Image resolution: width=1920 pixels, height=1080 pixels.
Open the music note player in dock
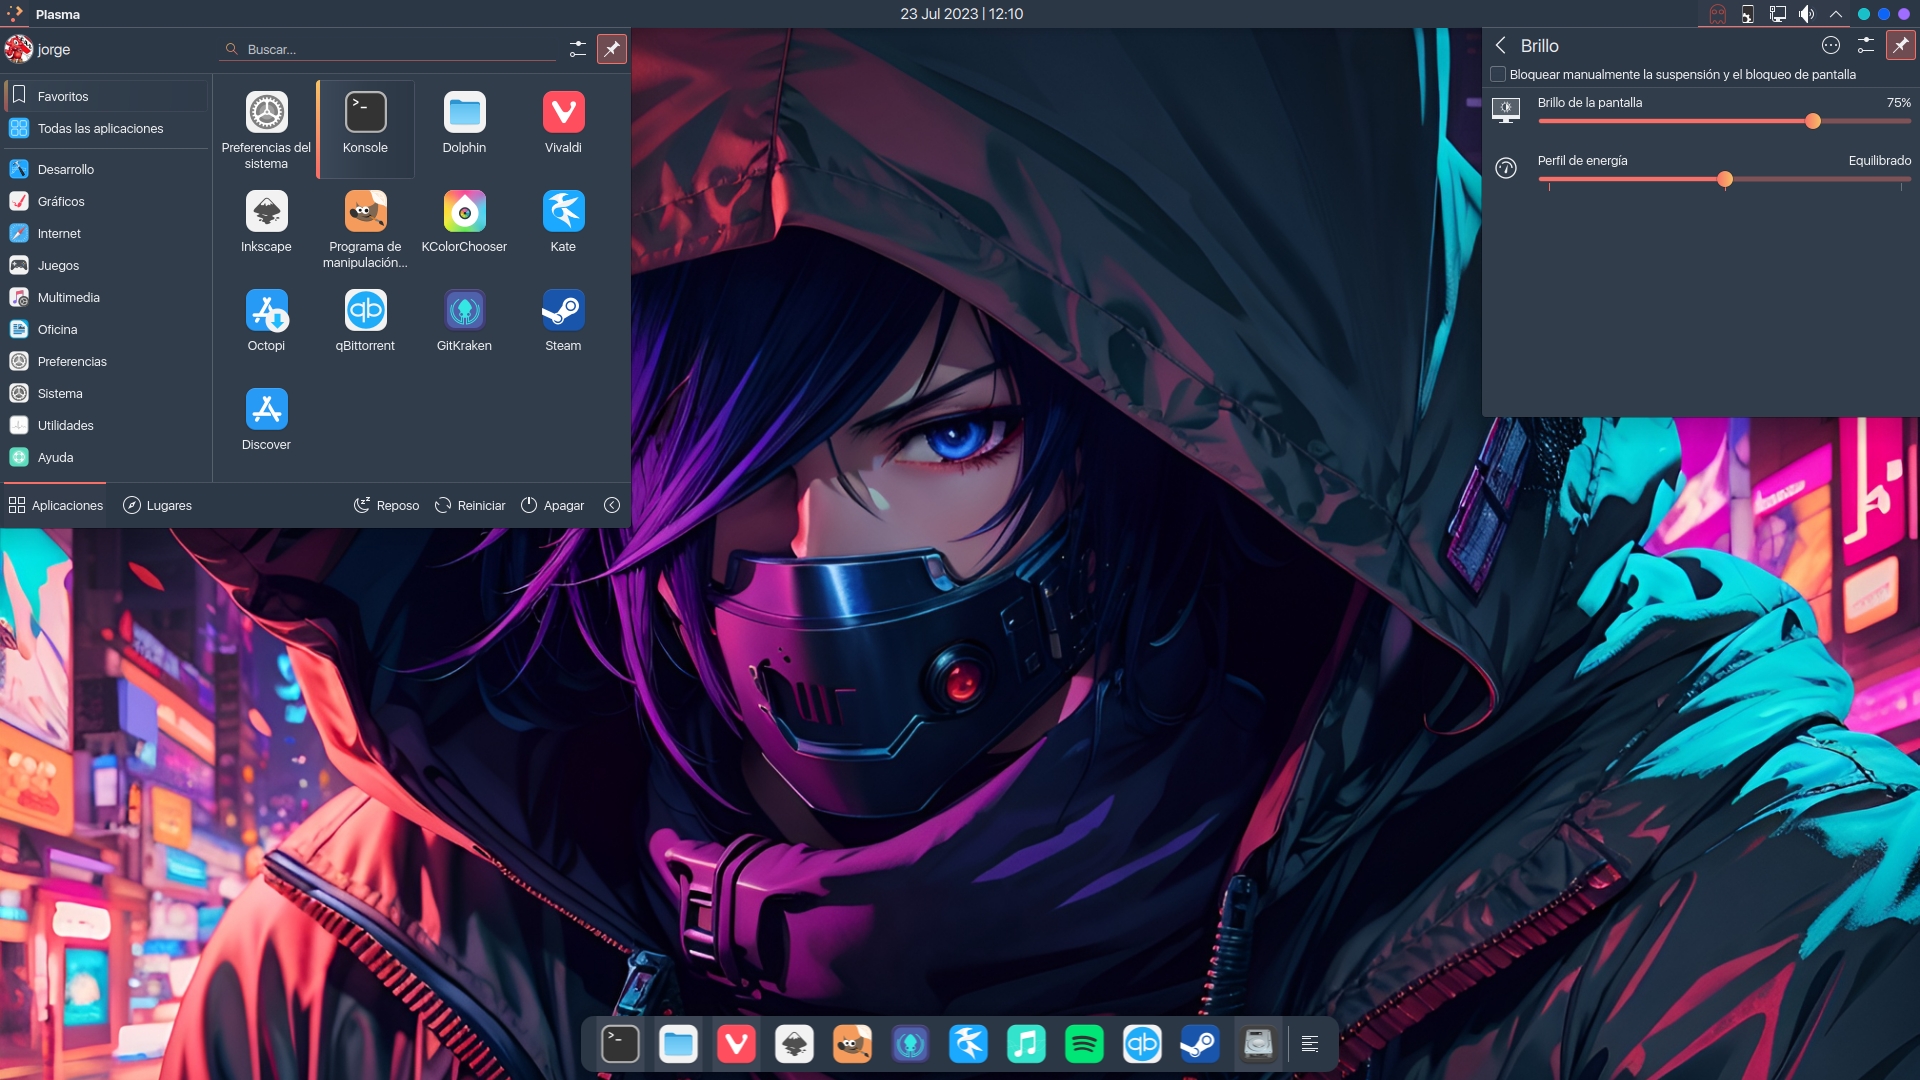point(1026,1044)
